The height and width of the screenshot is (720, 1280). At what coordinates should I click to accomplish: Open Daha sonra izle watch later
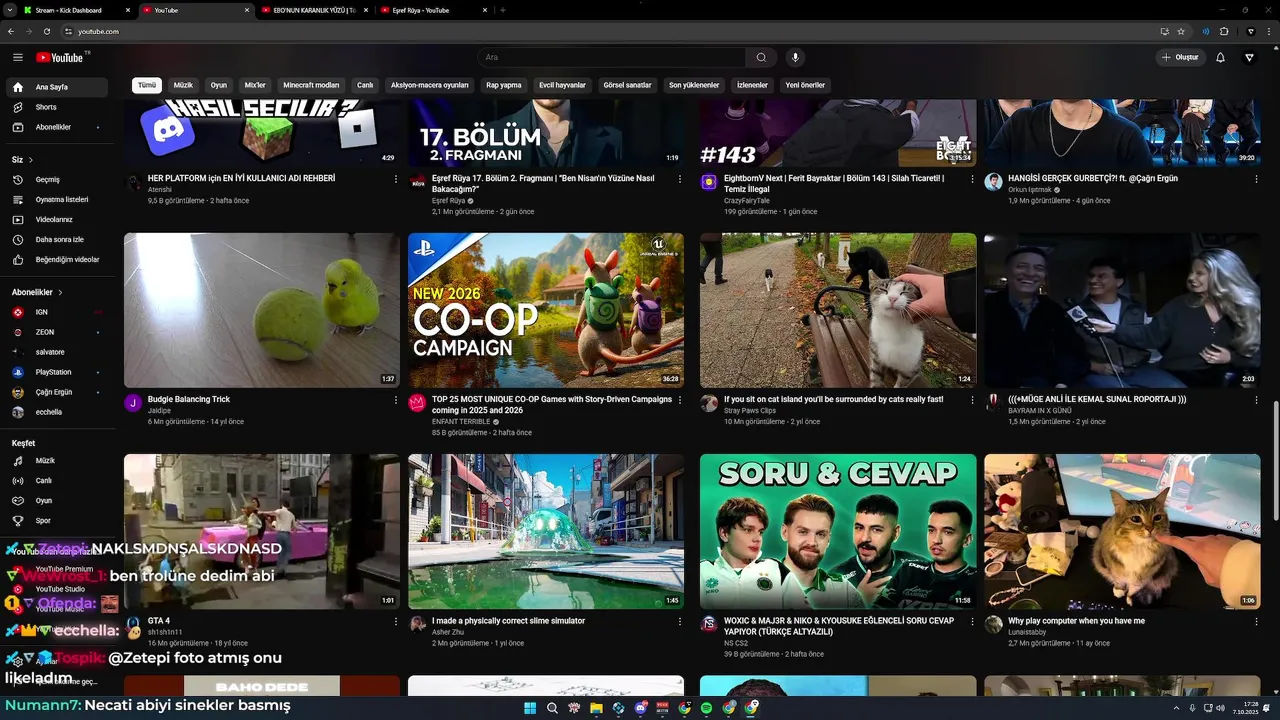[58, 239]
